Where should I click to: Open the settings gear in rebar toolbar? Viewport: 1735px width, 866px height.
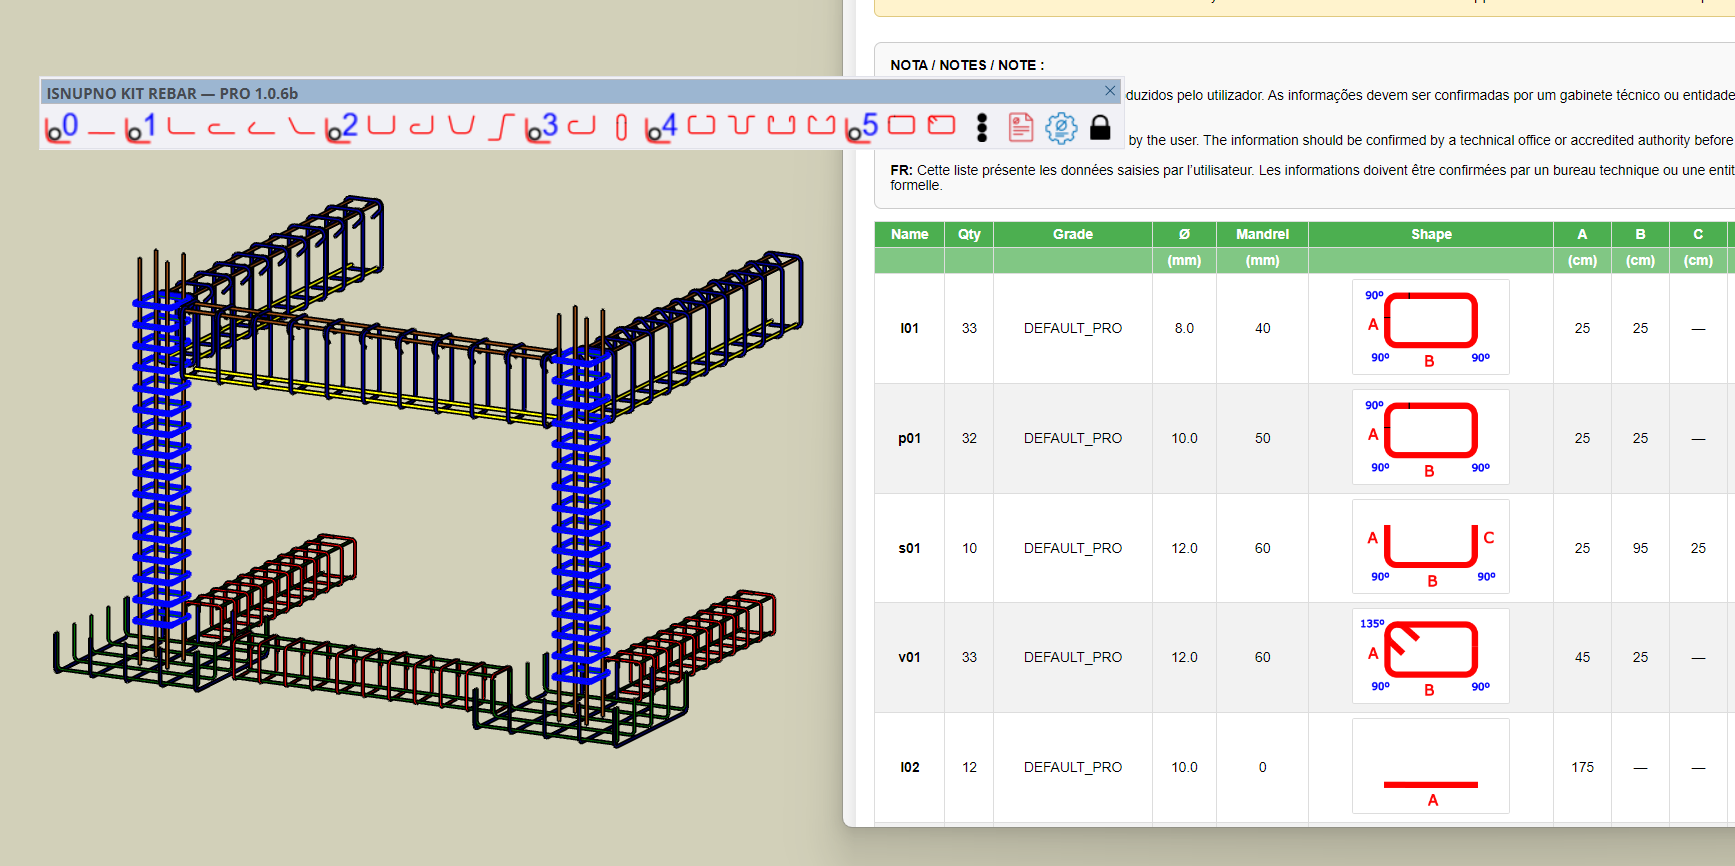pos(1061,127)
